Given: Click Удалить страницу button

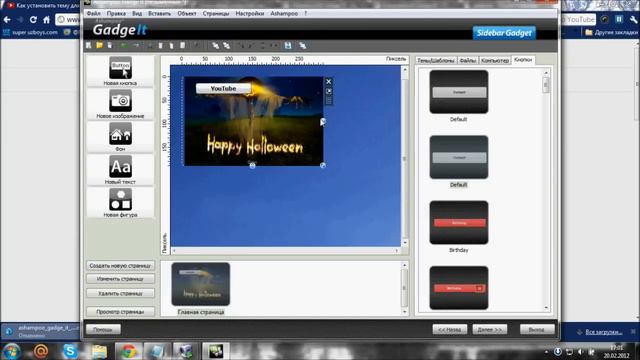Looking at the screenshot, I should (x=120, y=293).
